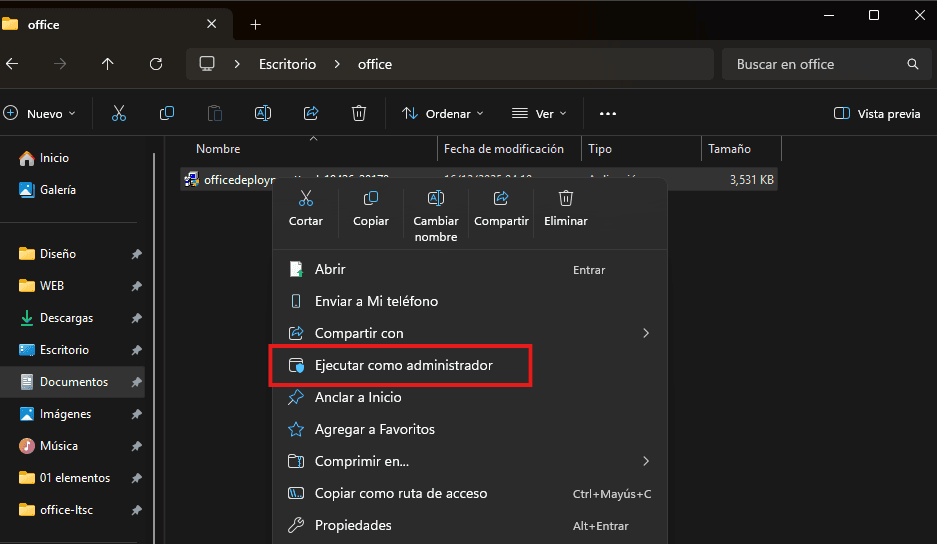This screenshot has height=544, width=937.
Task: Open the Ordenar dropdown
Action: 443,114
